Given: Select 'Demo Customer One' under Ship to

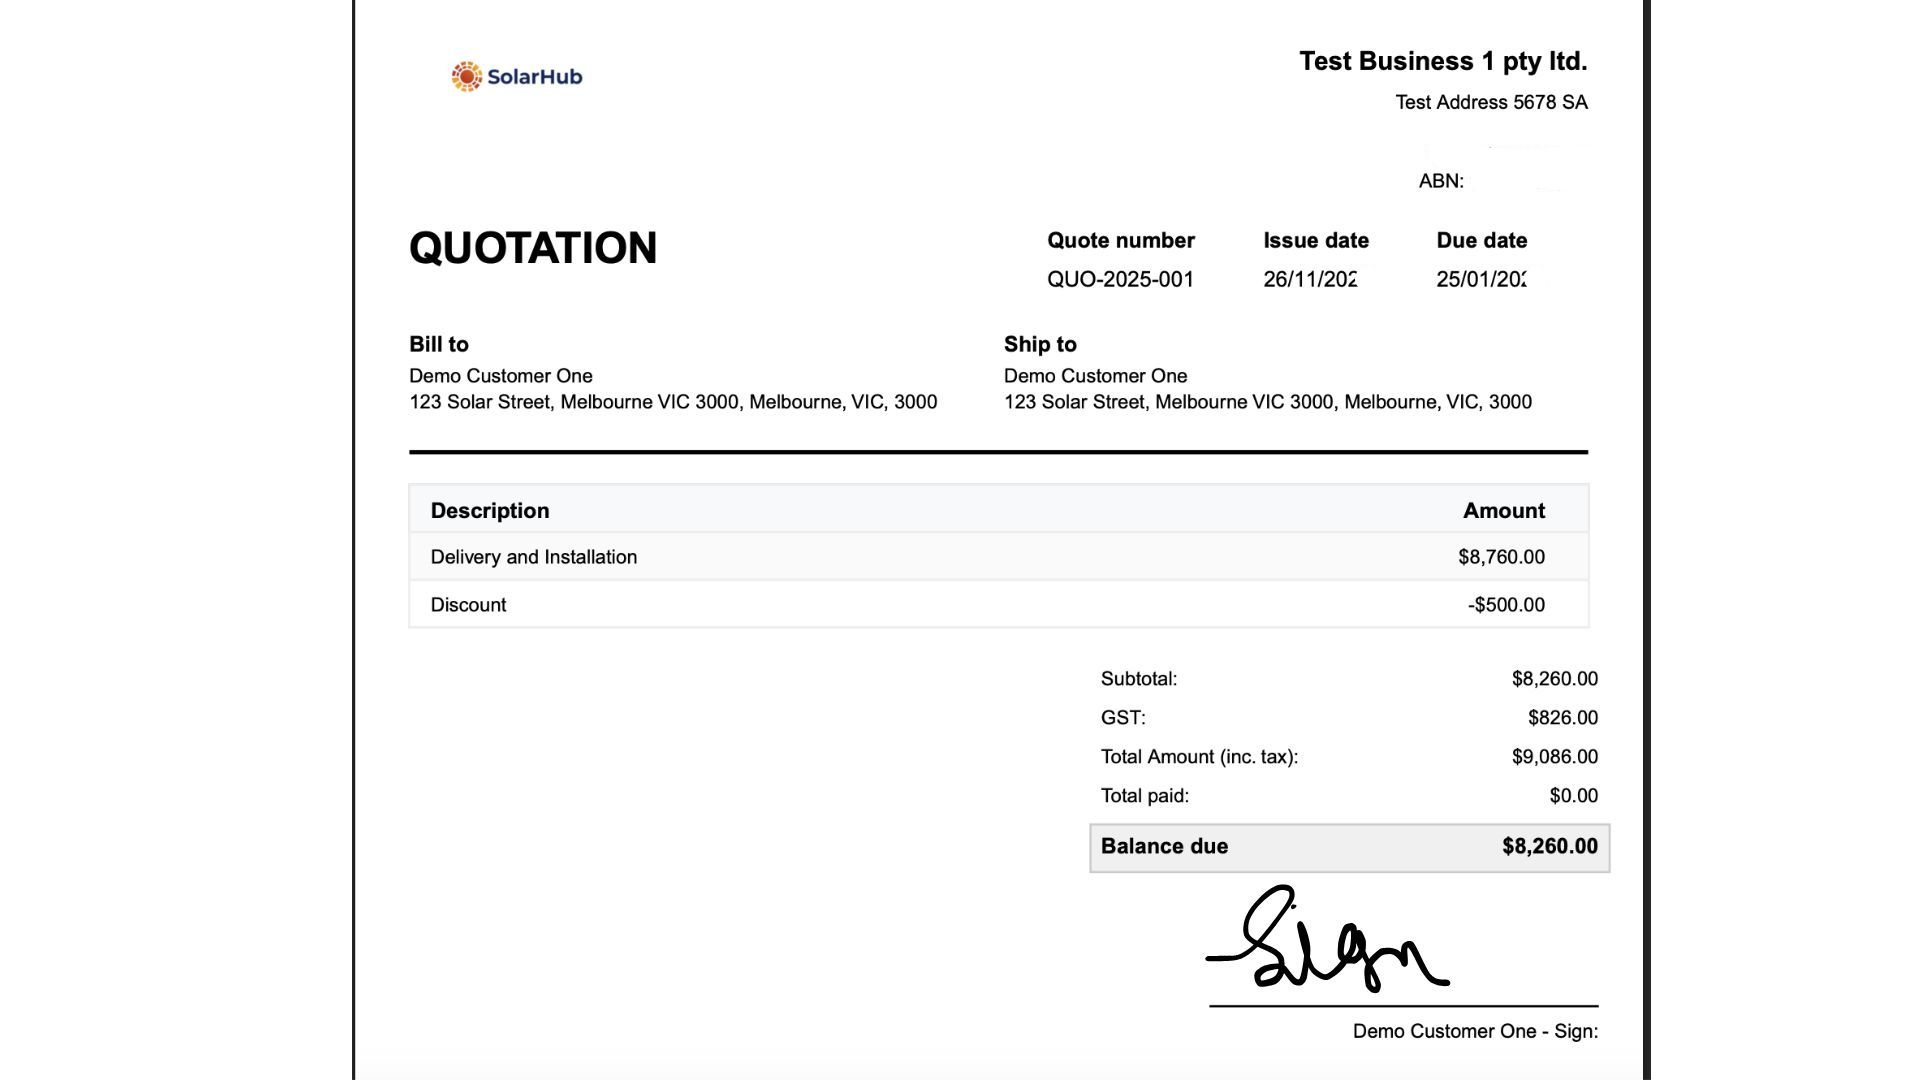Looking at the screenshot, I should [1096, 376].
